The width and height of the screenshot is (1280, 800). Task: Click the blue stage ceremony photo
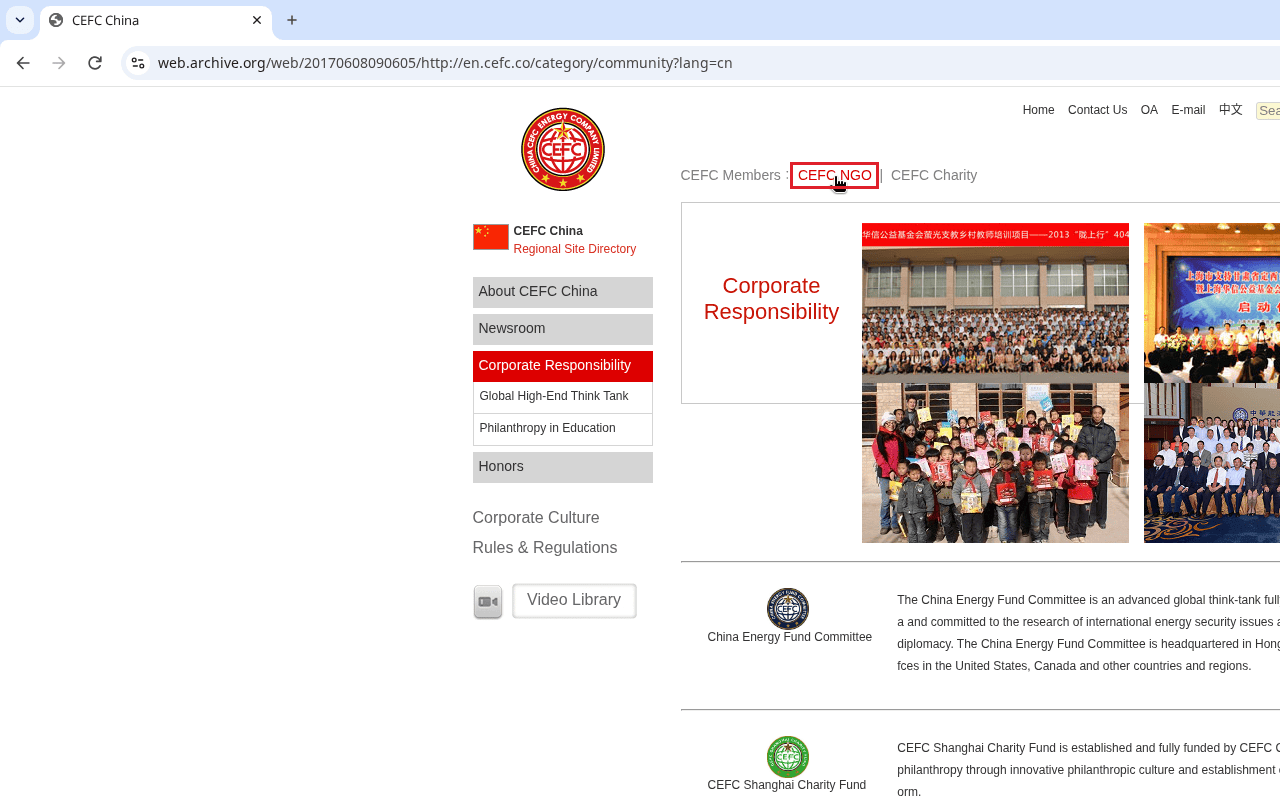[1212, 303]
